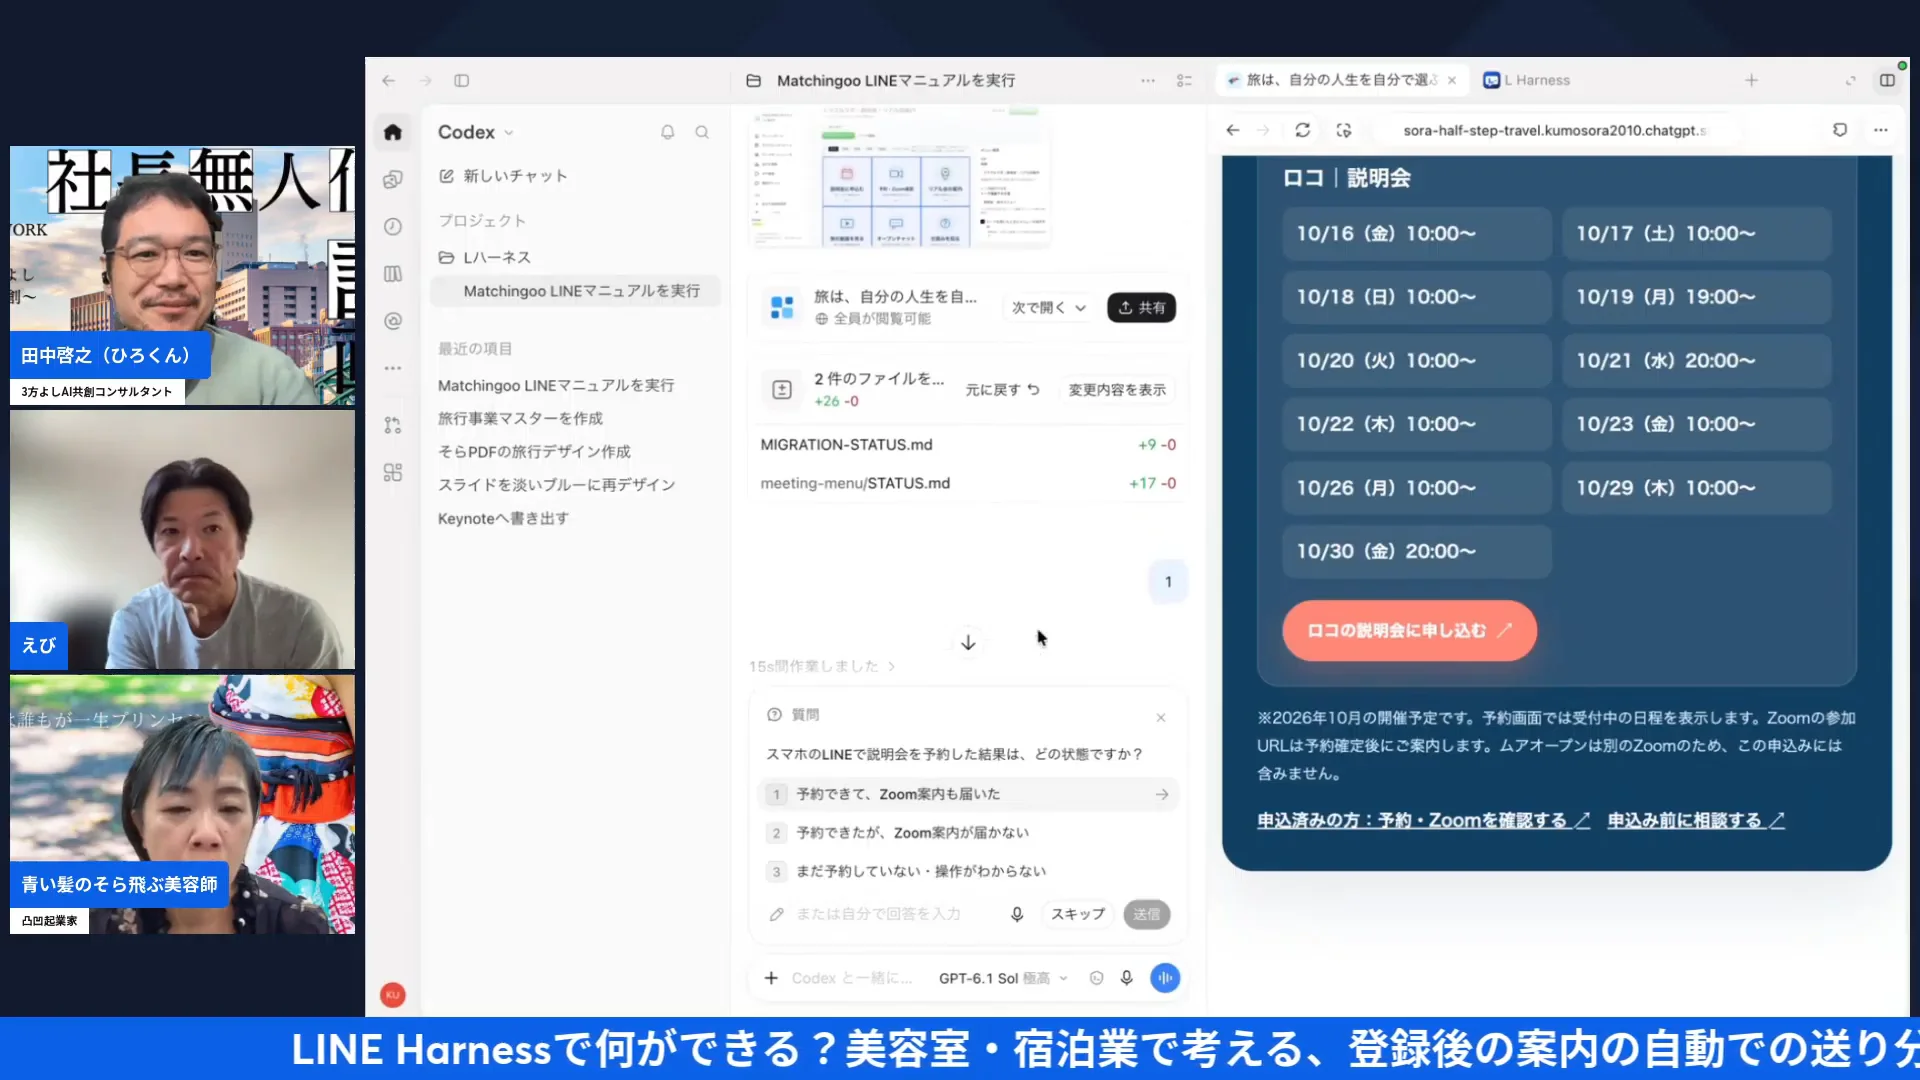Open search in Codex panel
This screenshot has height=1080, width=1920.
click(x=702, y=132)
